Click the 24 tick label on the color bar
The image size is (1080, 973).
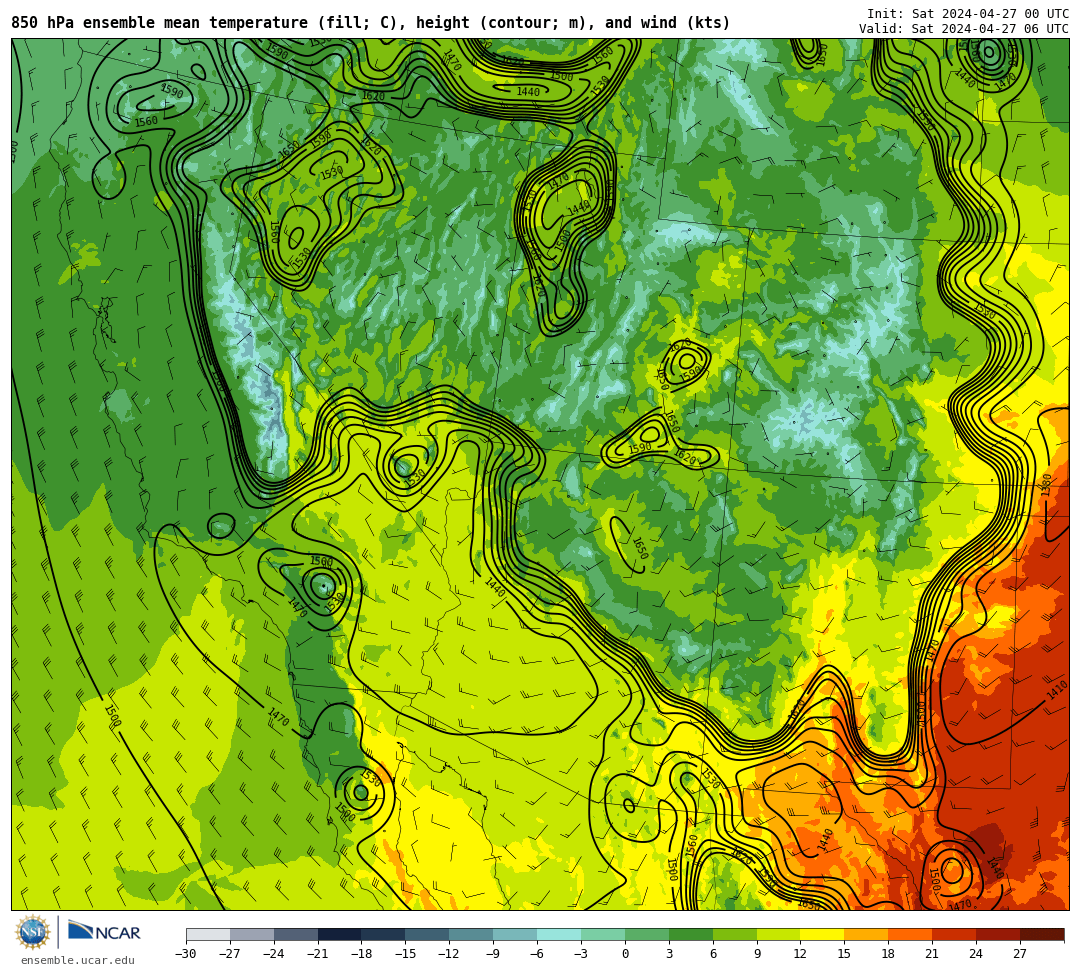[976, 954]
